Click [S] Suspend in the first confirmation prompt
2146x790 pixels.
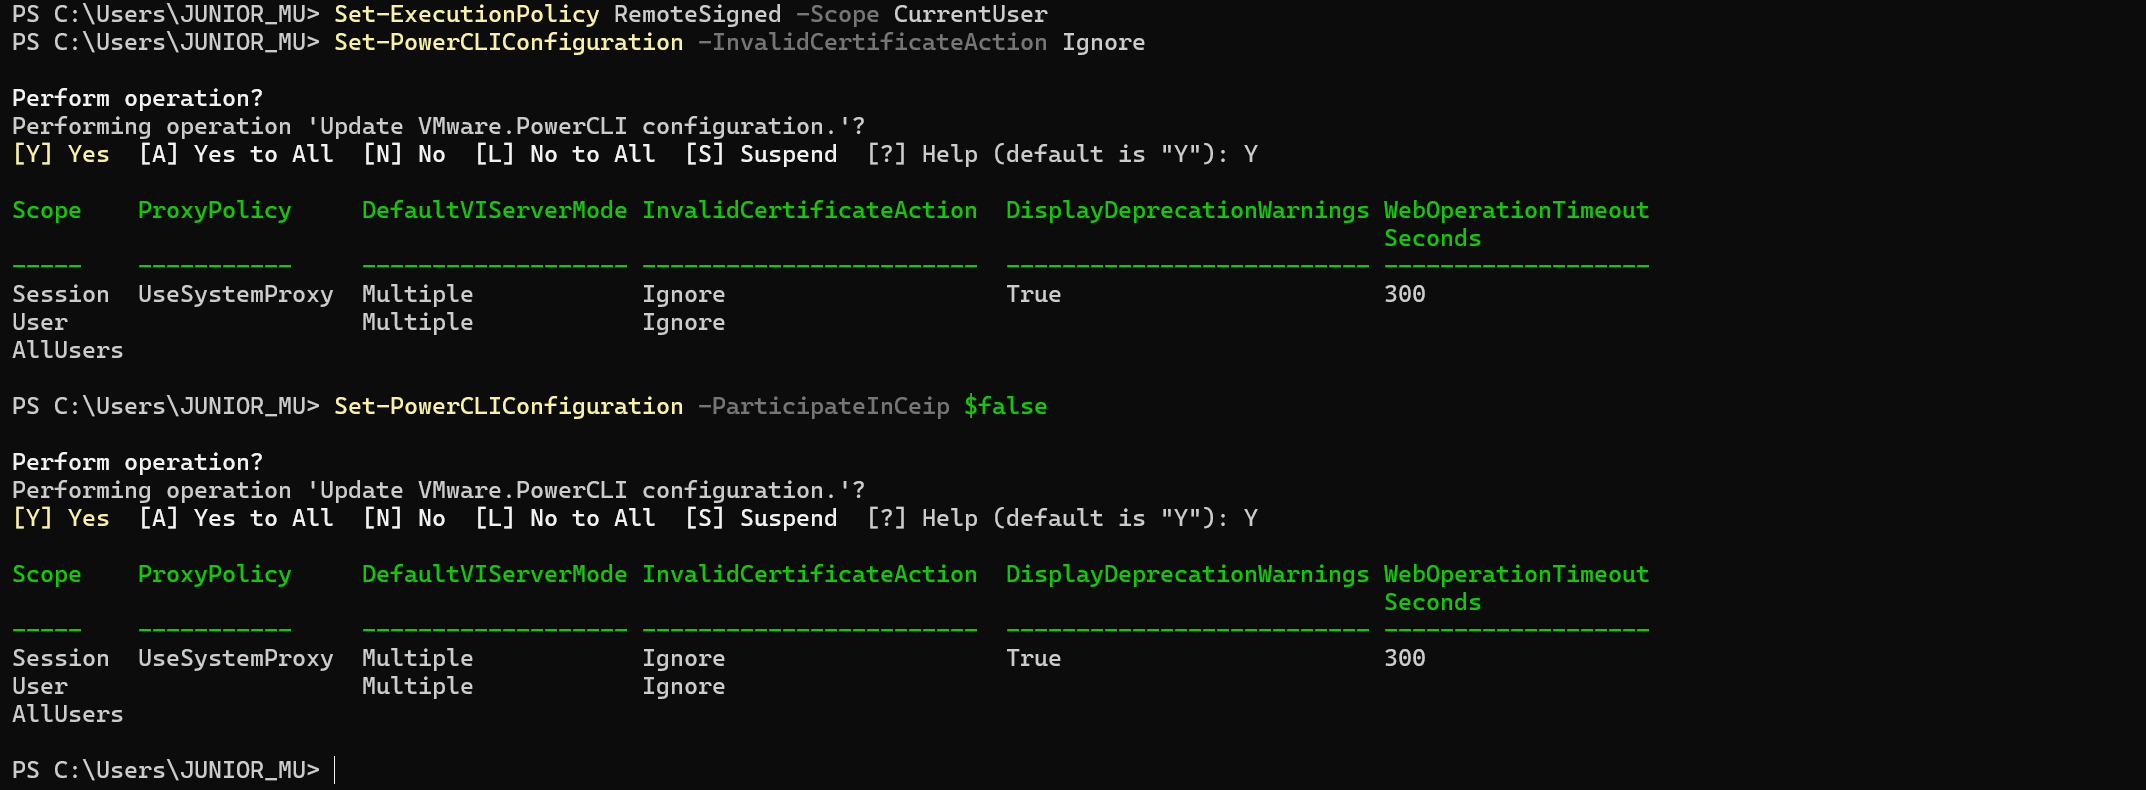click(761, 155)
